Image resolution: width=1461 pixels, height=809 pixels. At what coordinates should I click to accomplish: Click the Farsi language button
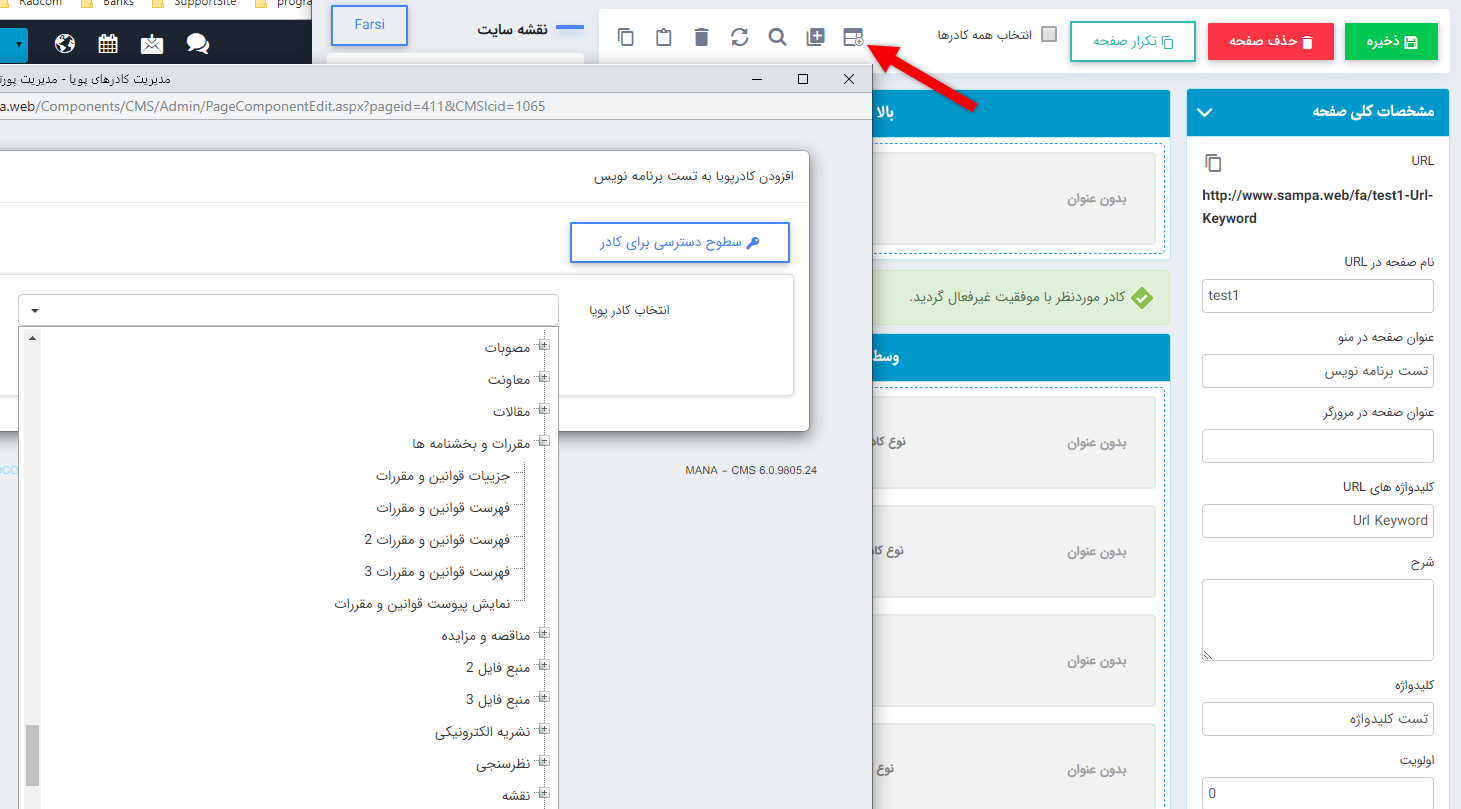coord(369,25)
